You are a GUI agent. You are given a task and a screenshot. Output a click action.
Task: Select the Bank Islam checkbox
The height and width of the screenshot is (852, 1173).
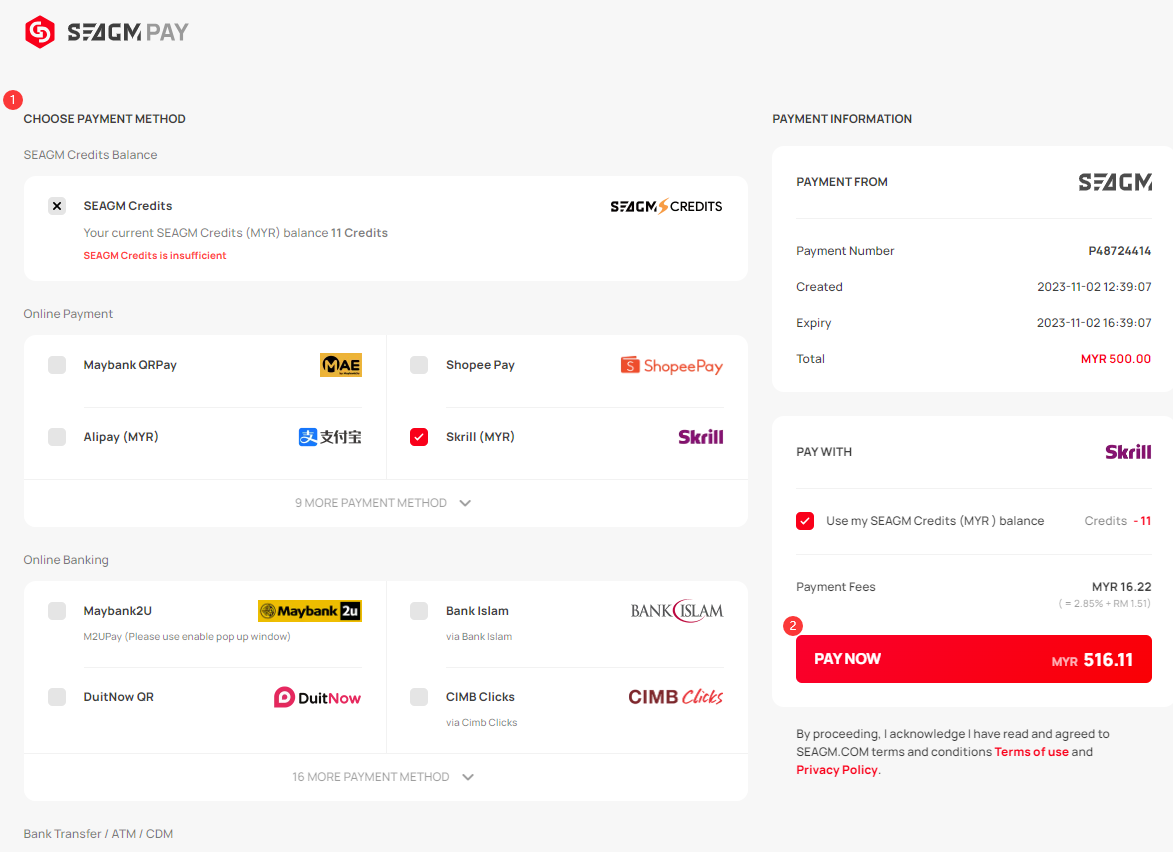click(x=419, y=611)
